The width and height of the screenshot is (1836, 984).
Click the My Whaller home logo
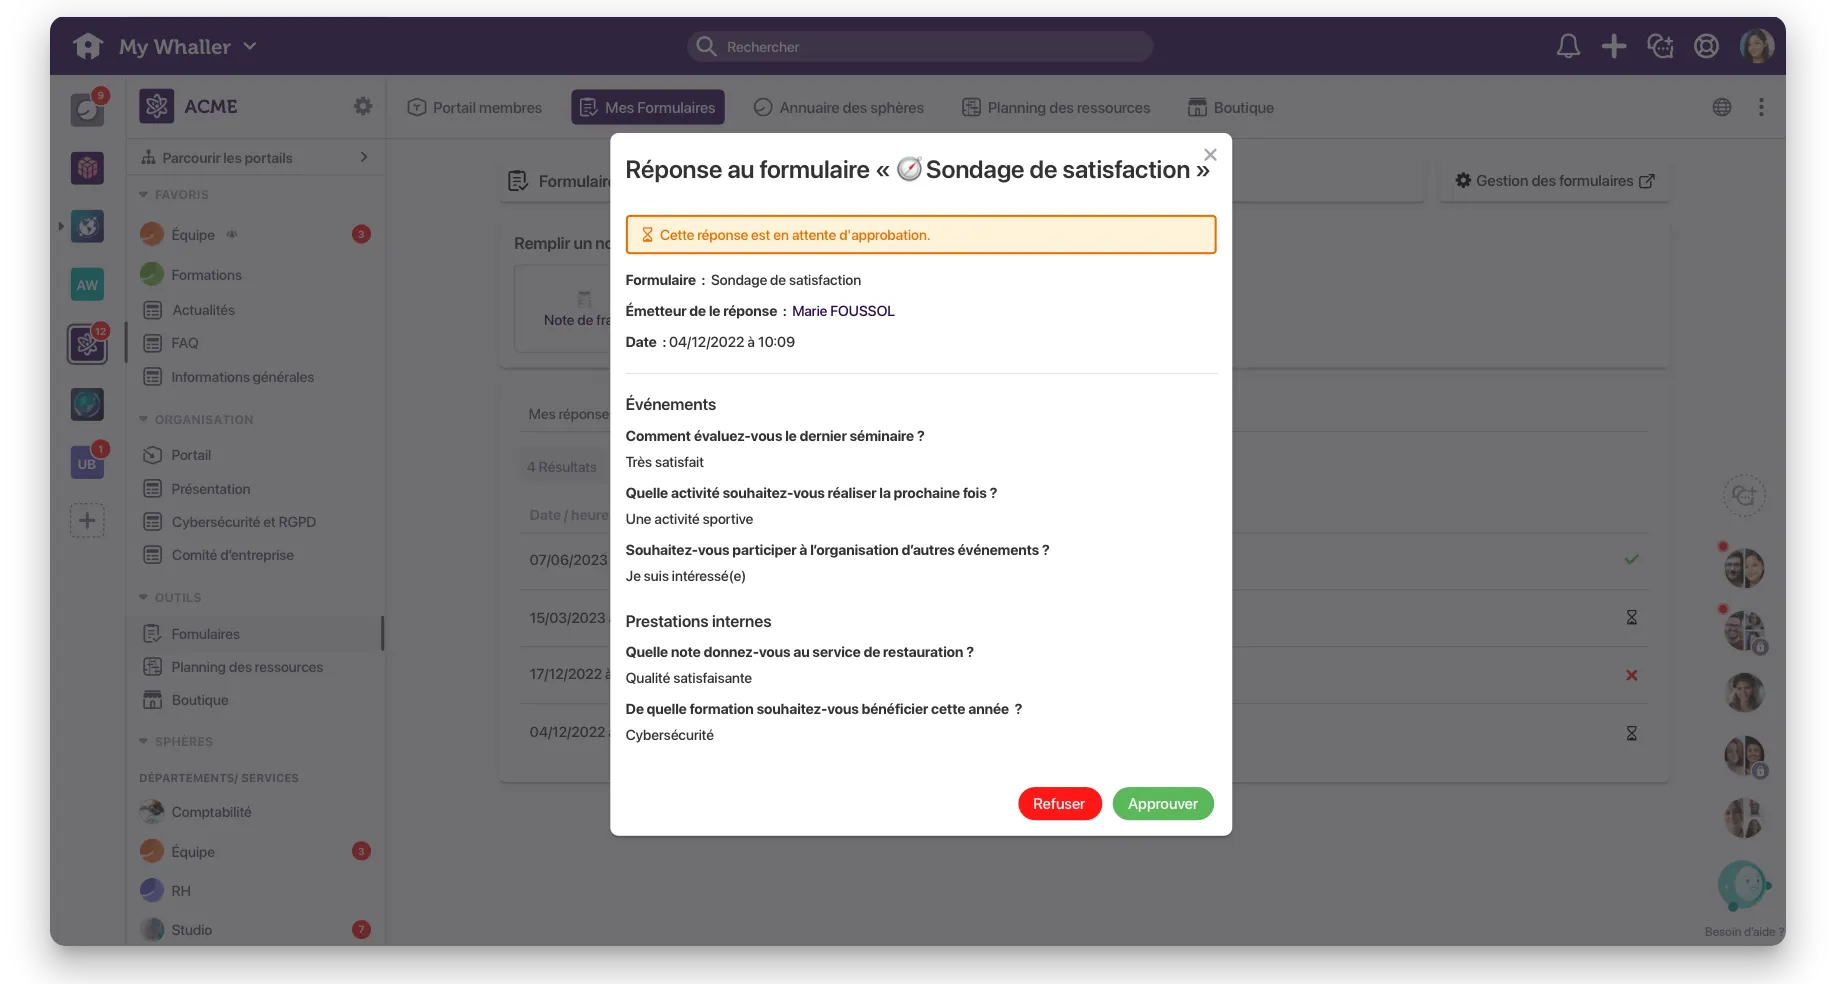coord(88,46)
